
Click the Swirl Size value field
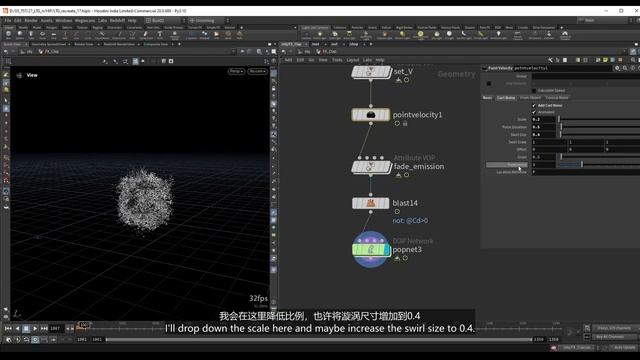point(543,135)
